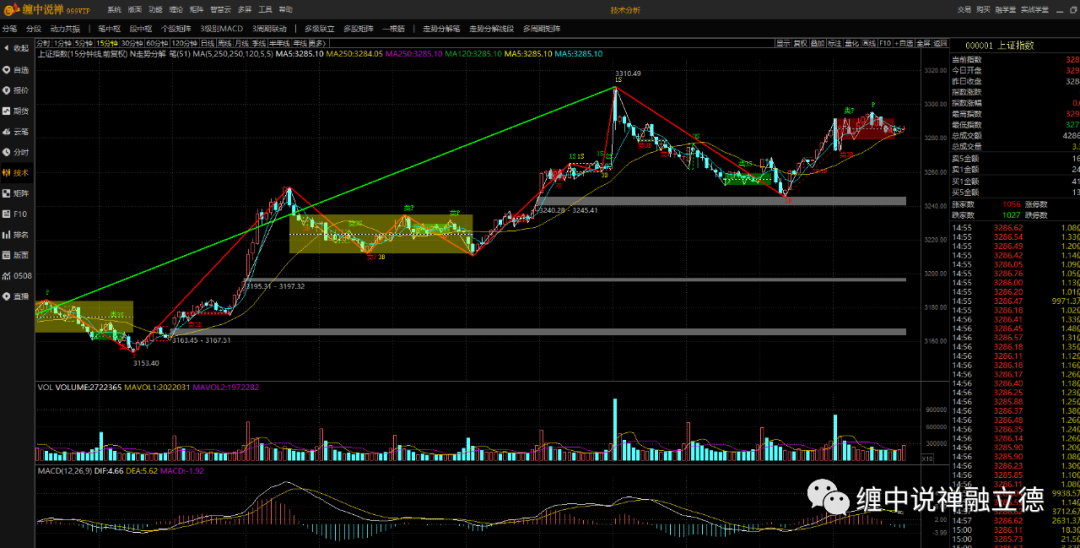The image size is (1080, 548).
Task: Open the 系统 menu
Action: coord(114,10)
